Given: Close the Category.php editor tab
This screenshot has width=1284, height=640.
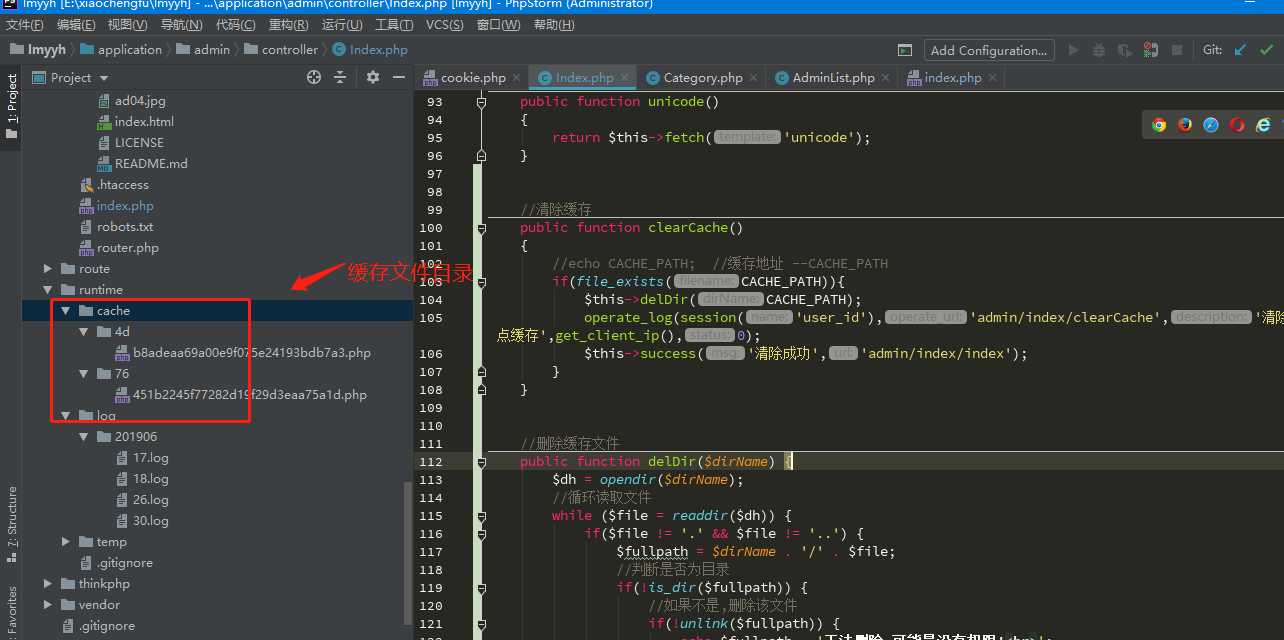Looking at the screenshot, I should click(x=753, y=78).
